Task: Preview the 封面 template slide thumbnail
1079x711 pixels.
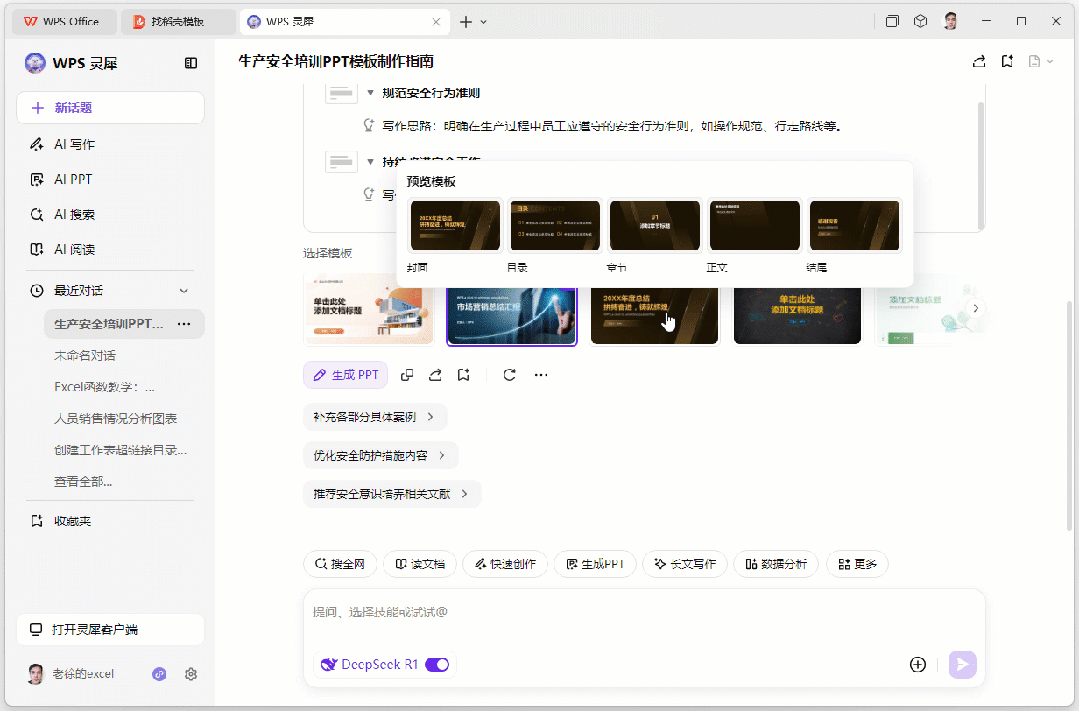Action: click(x=455, y=226)
